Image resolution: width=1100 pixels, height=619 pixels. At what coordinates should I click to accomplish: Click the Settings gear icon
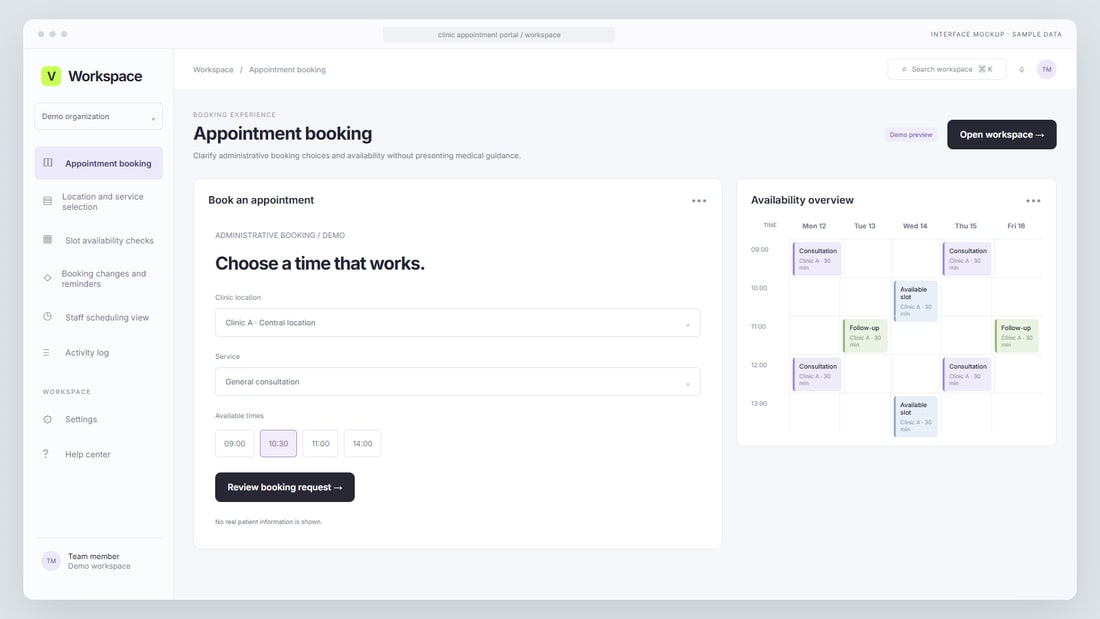[x=48, y=419]
